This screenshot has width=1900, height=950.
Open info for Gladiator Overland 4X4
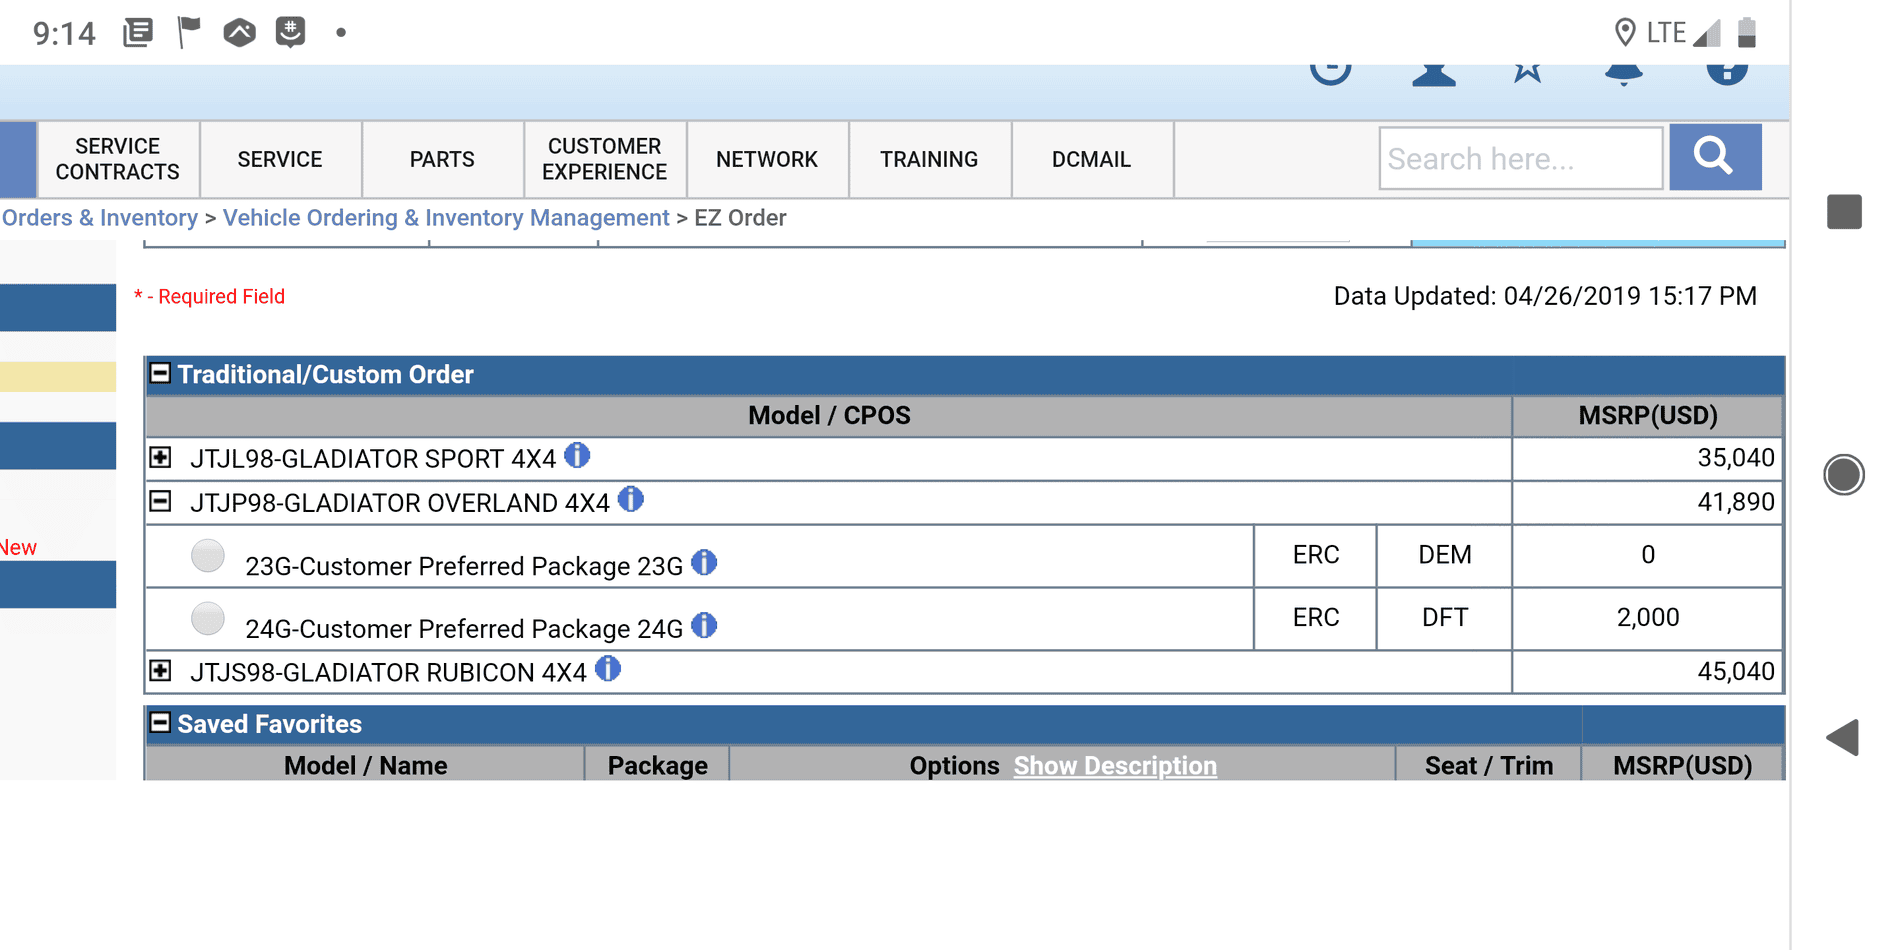click(631, 499)
